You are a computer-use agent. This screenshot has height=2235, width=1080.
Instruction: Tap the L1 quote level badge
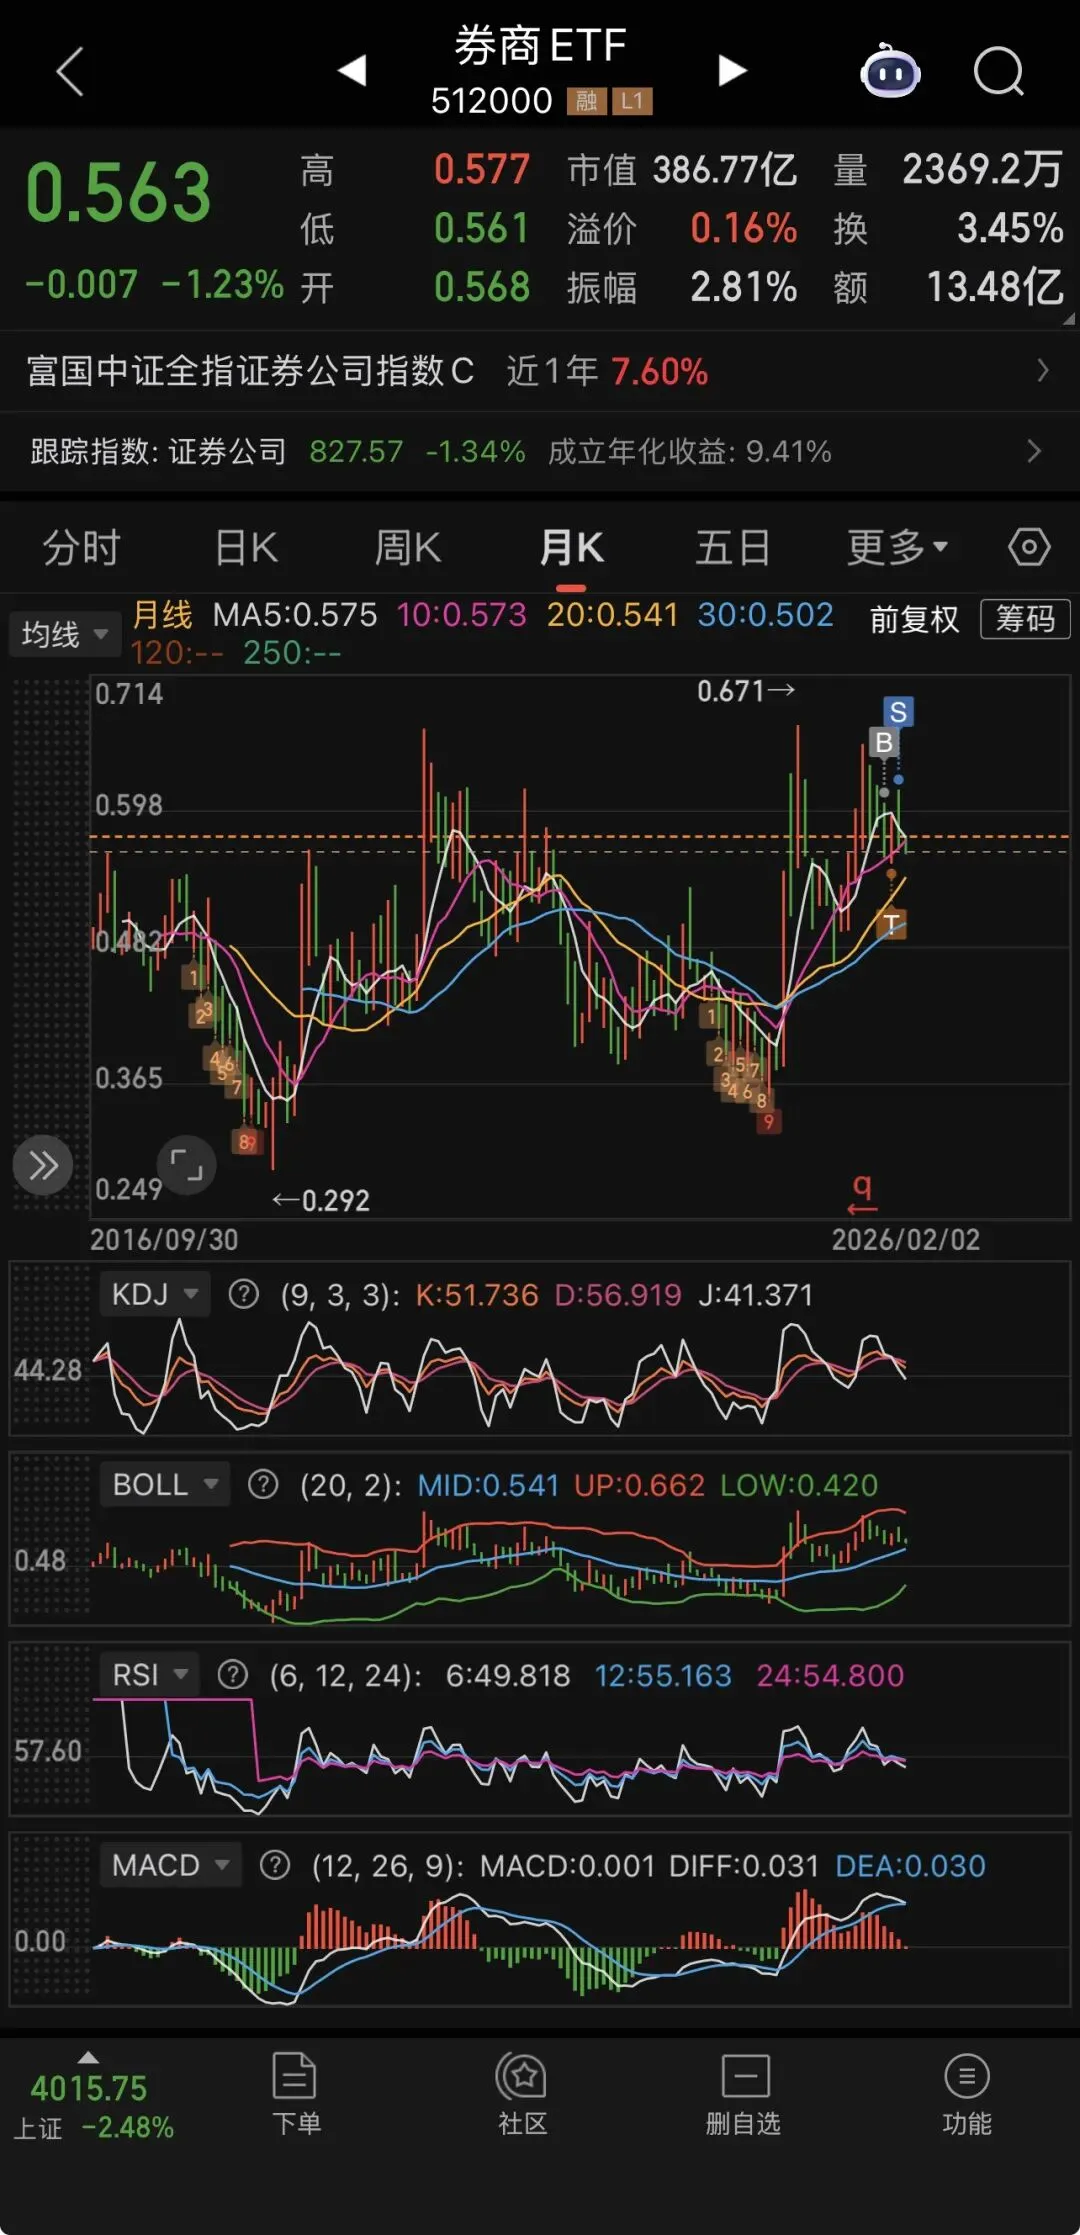(632, 100)
